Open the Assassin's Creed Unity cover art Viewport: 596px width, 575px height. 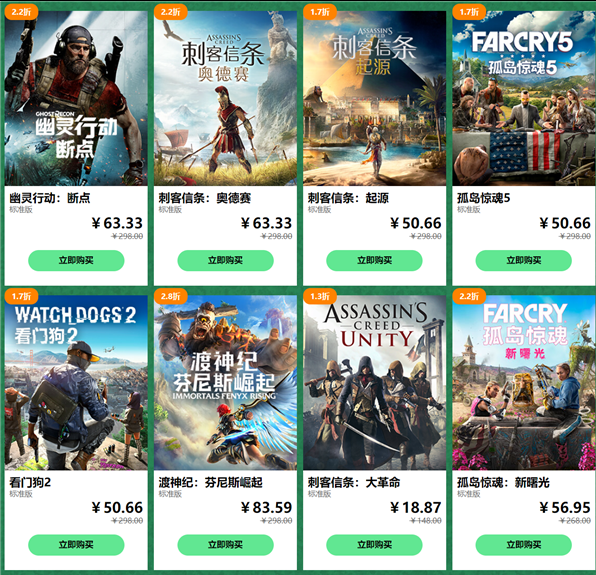click(x=374, y=383)
